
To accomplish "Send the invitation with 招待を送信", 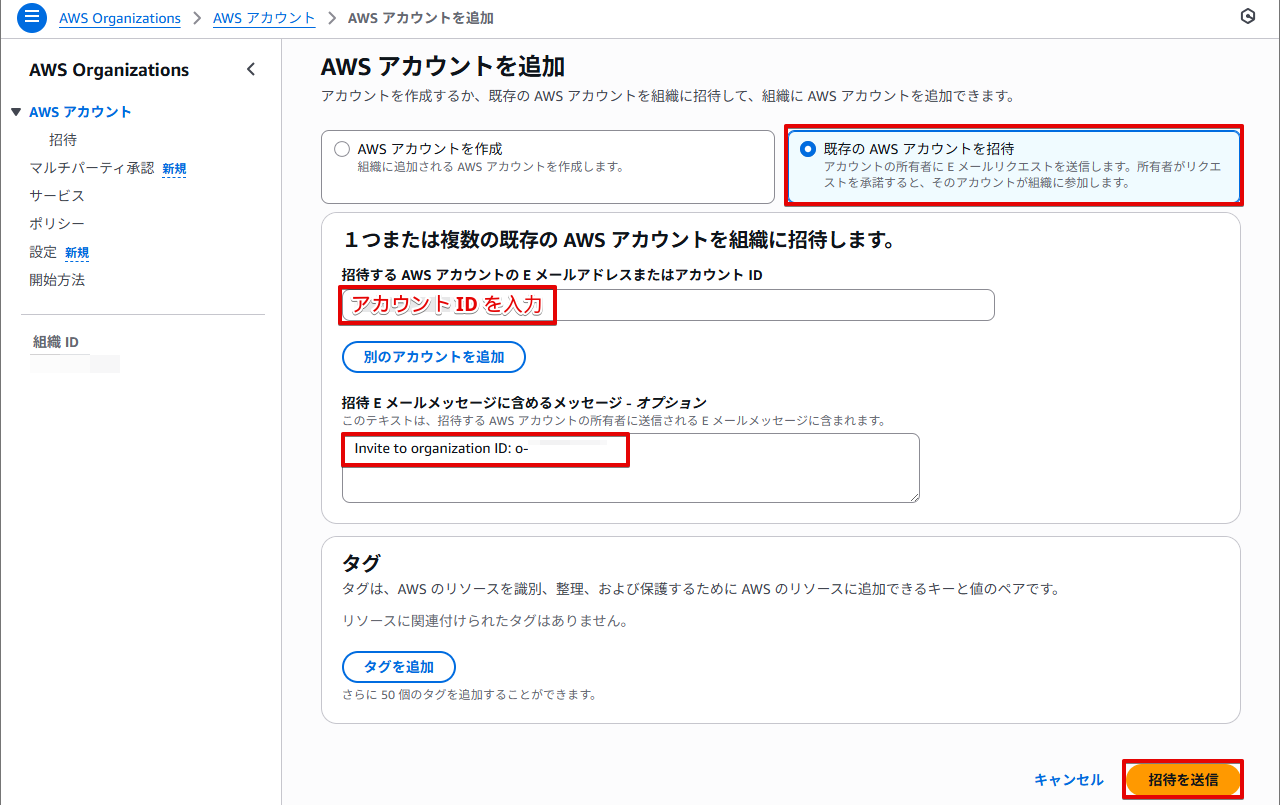I will pos(1183,780).
